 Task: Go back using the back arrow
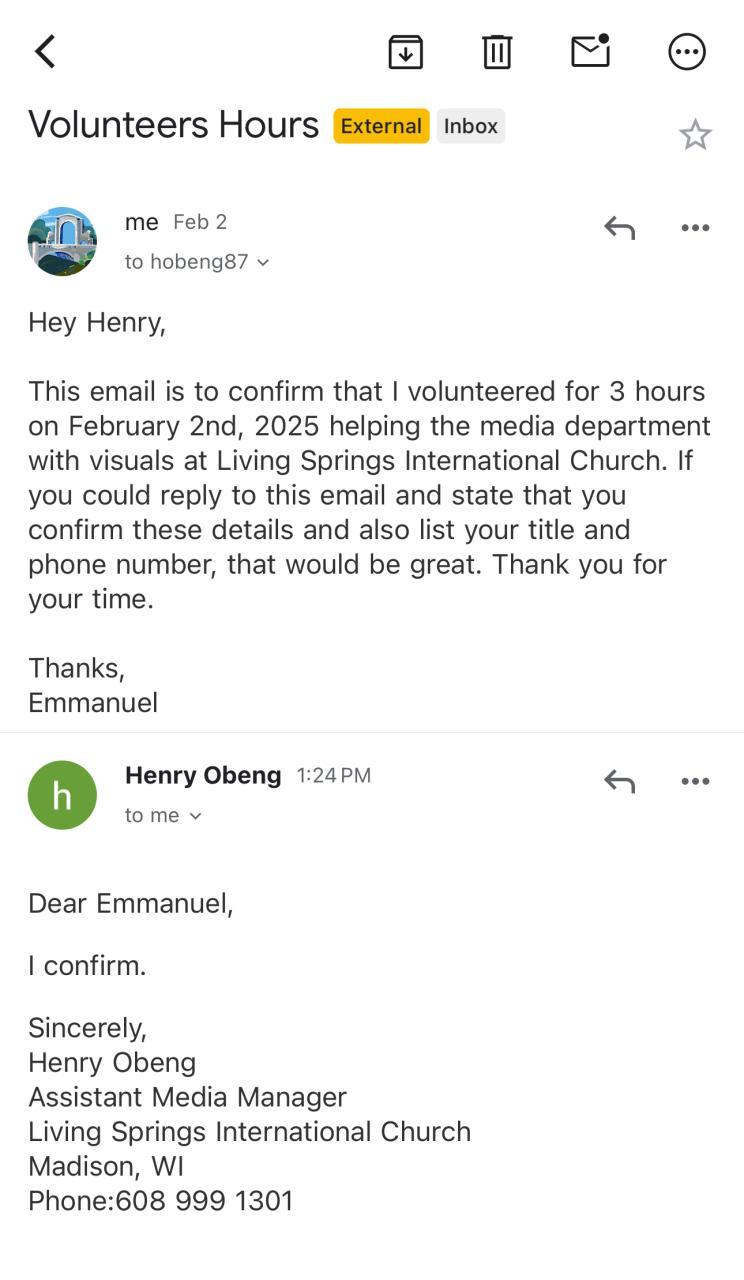(x=45, y=52)
